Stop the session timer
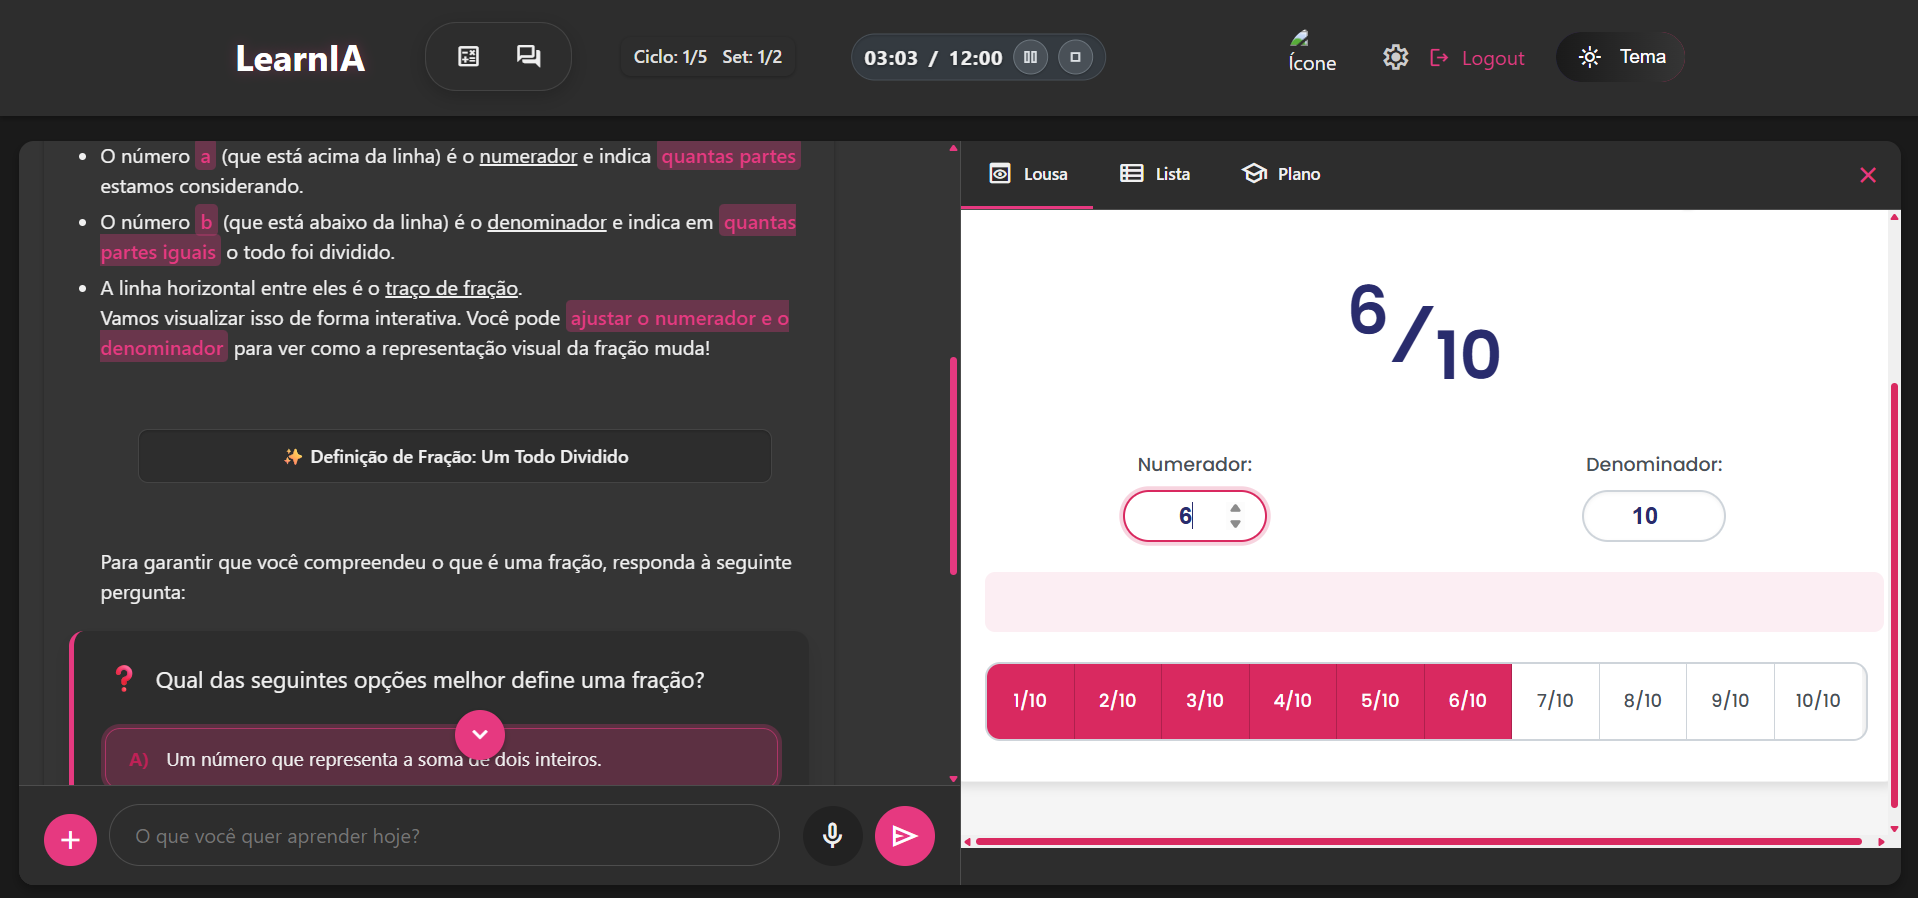1918x898 pixels. 1075,57
